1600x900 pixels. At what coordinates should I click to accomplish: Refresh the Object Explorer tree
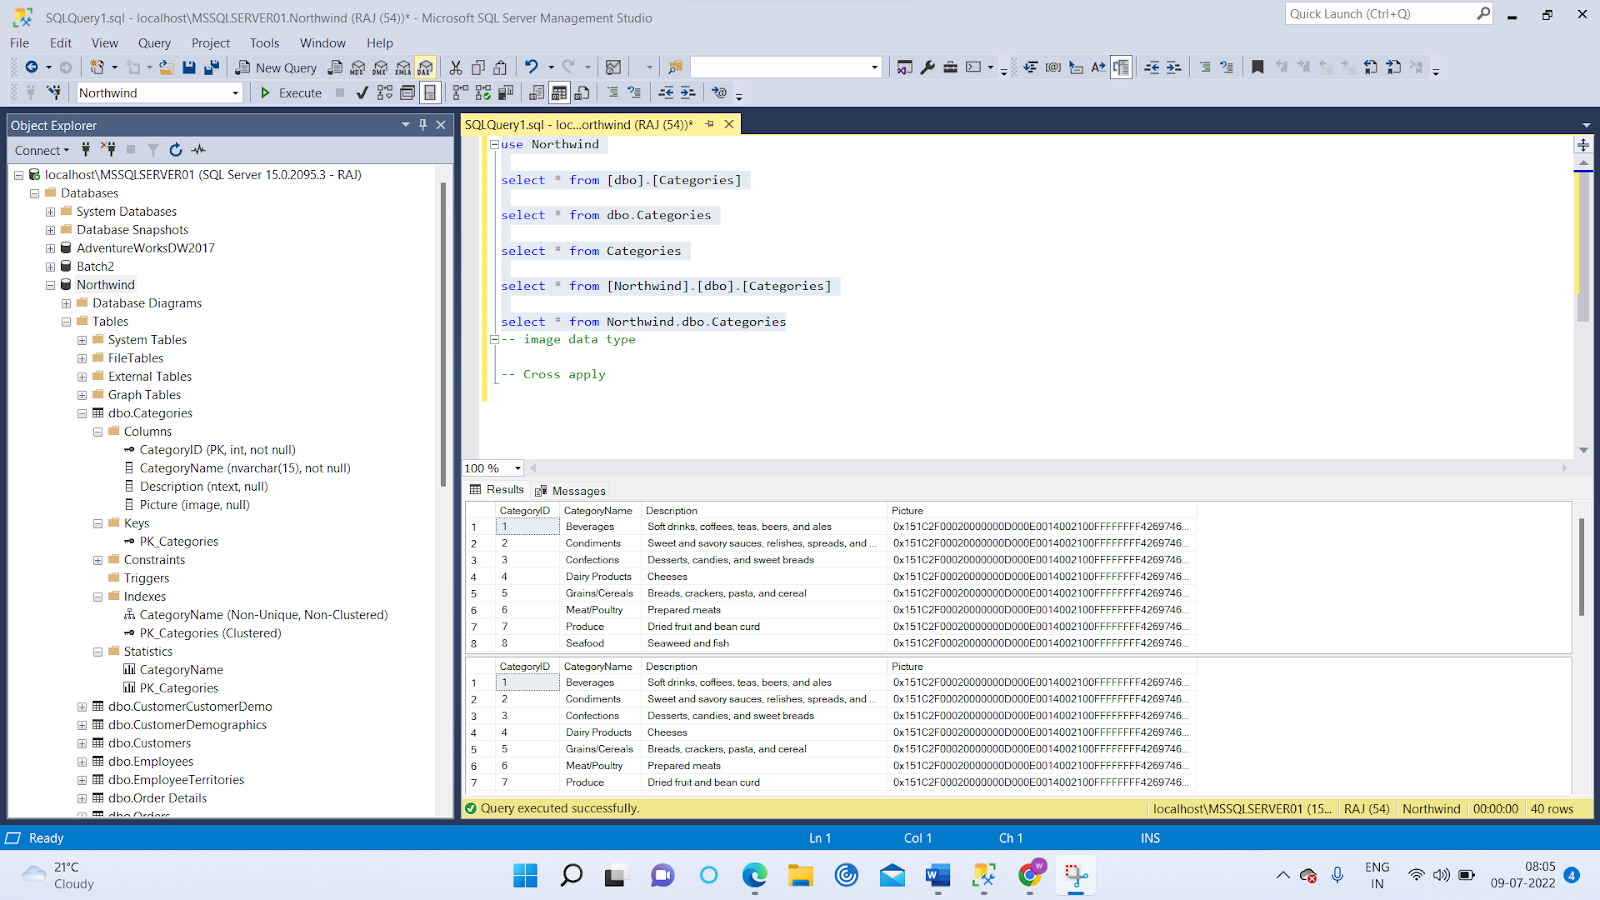176,150
